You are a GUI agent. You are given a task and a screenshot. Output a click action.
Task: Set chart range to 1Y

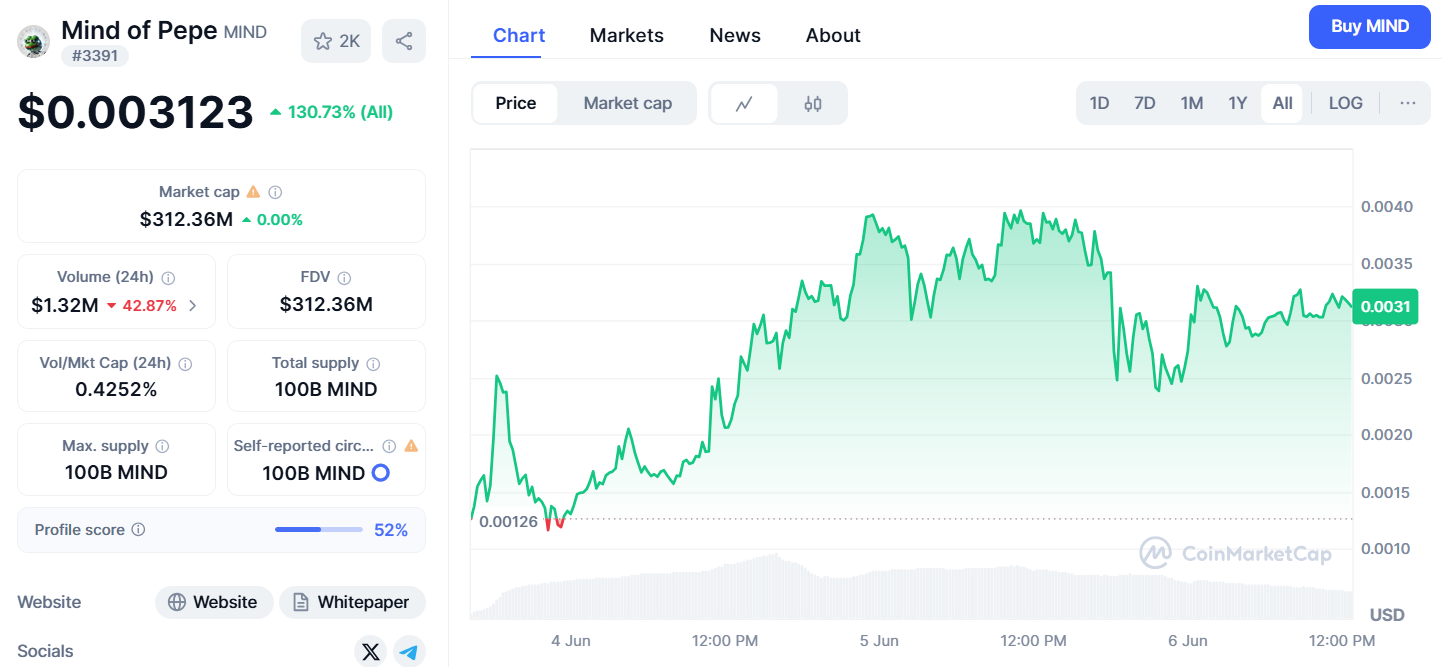pos(1238,103)
